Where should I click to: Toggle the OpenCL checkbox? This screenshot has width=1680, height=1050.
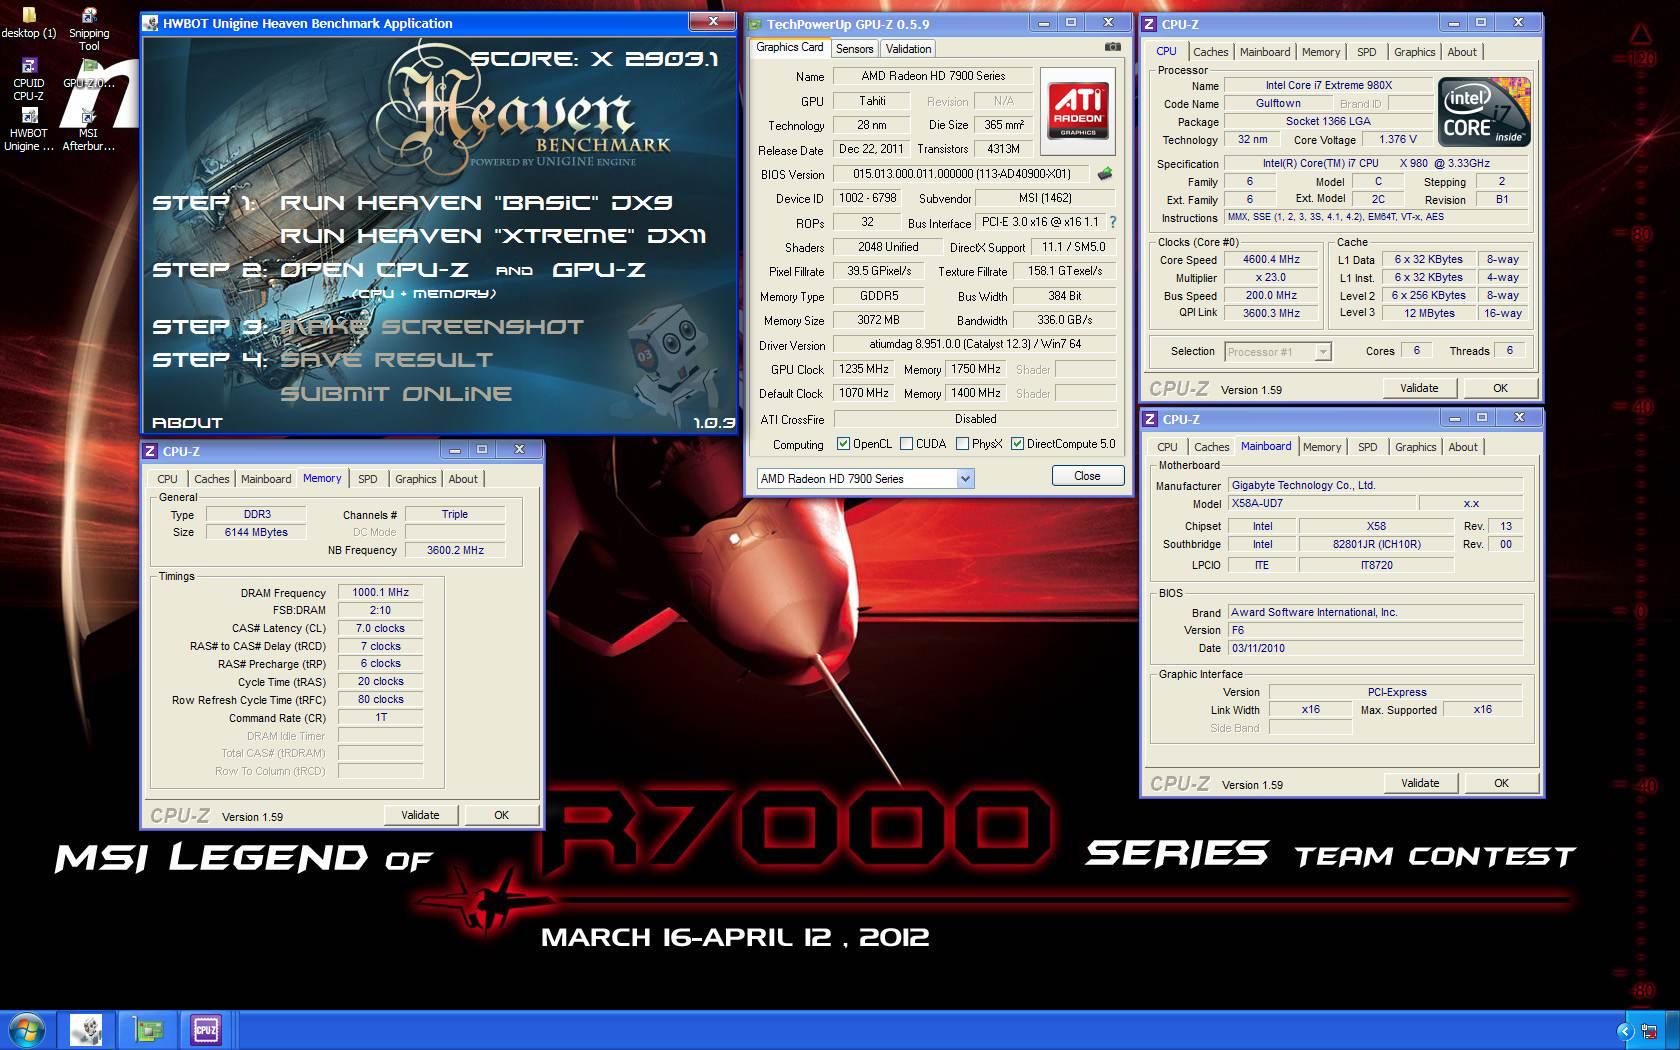coord(843,444)
